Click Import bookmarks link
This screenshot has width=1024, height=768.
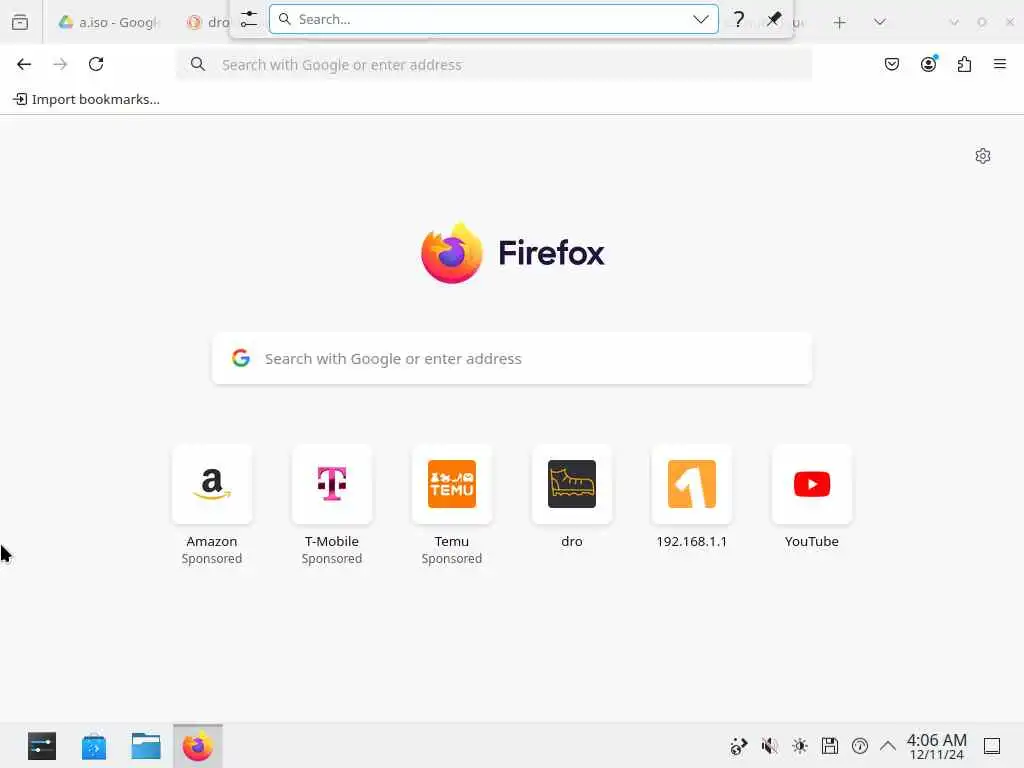pyautogui.click(x=87, y=99)
